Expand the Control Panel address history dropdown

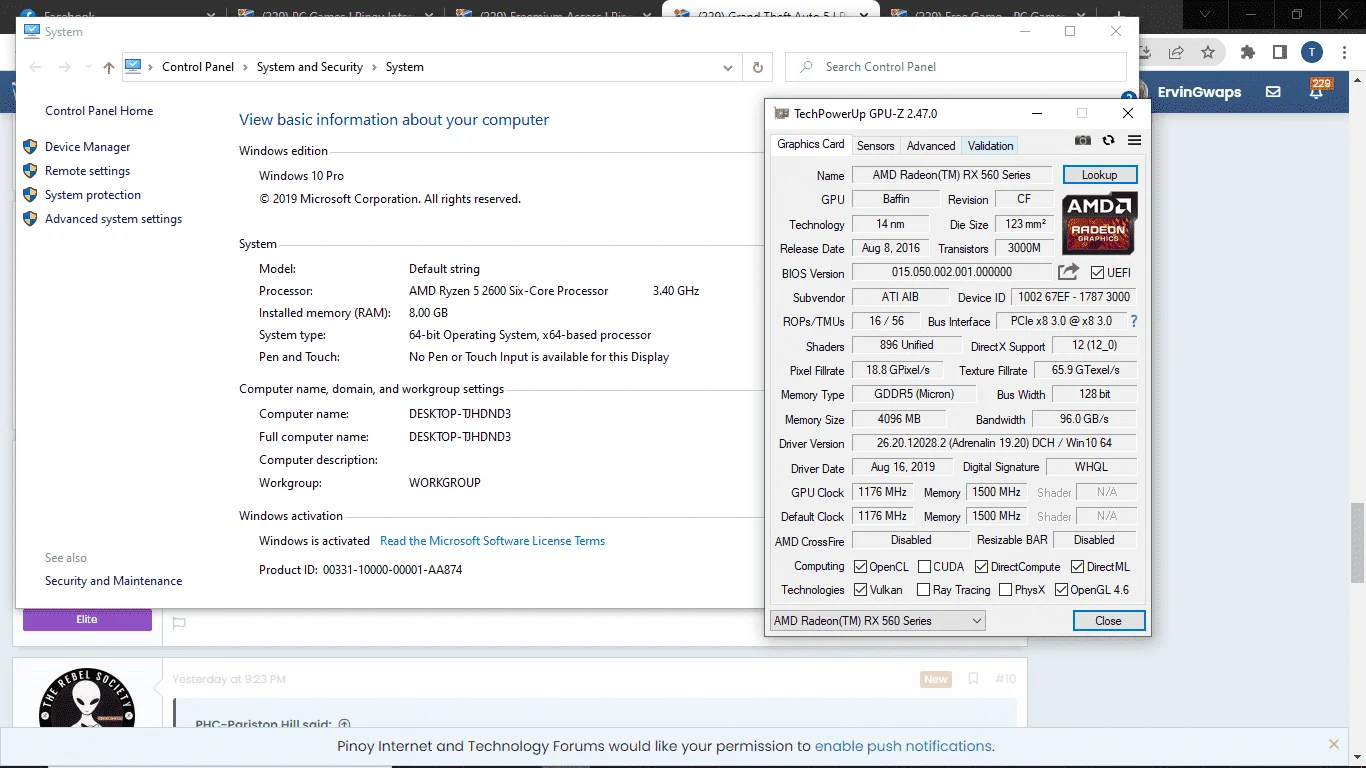click(728, 67)
